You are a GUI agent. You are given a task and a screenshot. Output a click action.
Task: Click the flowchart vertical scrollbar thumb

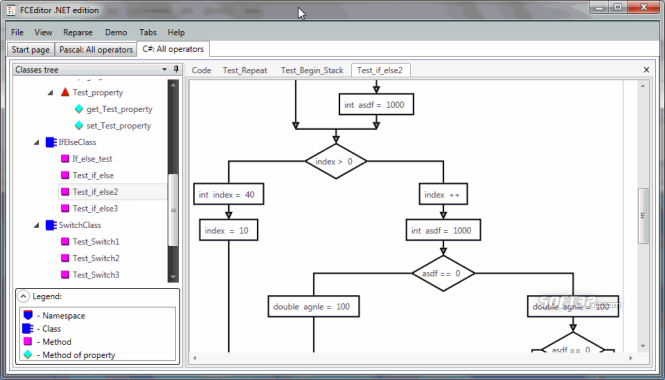coord(643,215)
